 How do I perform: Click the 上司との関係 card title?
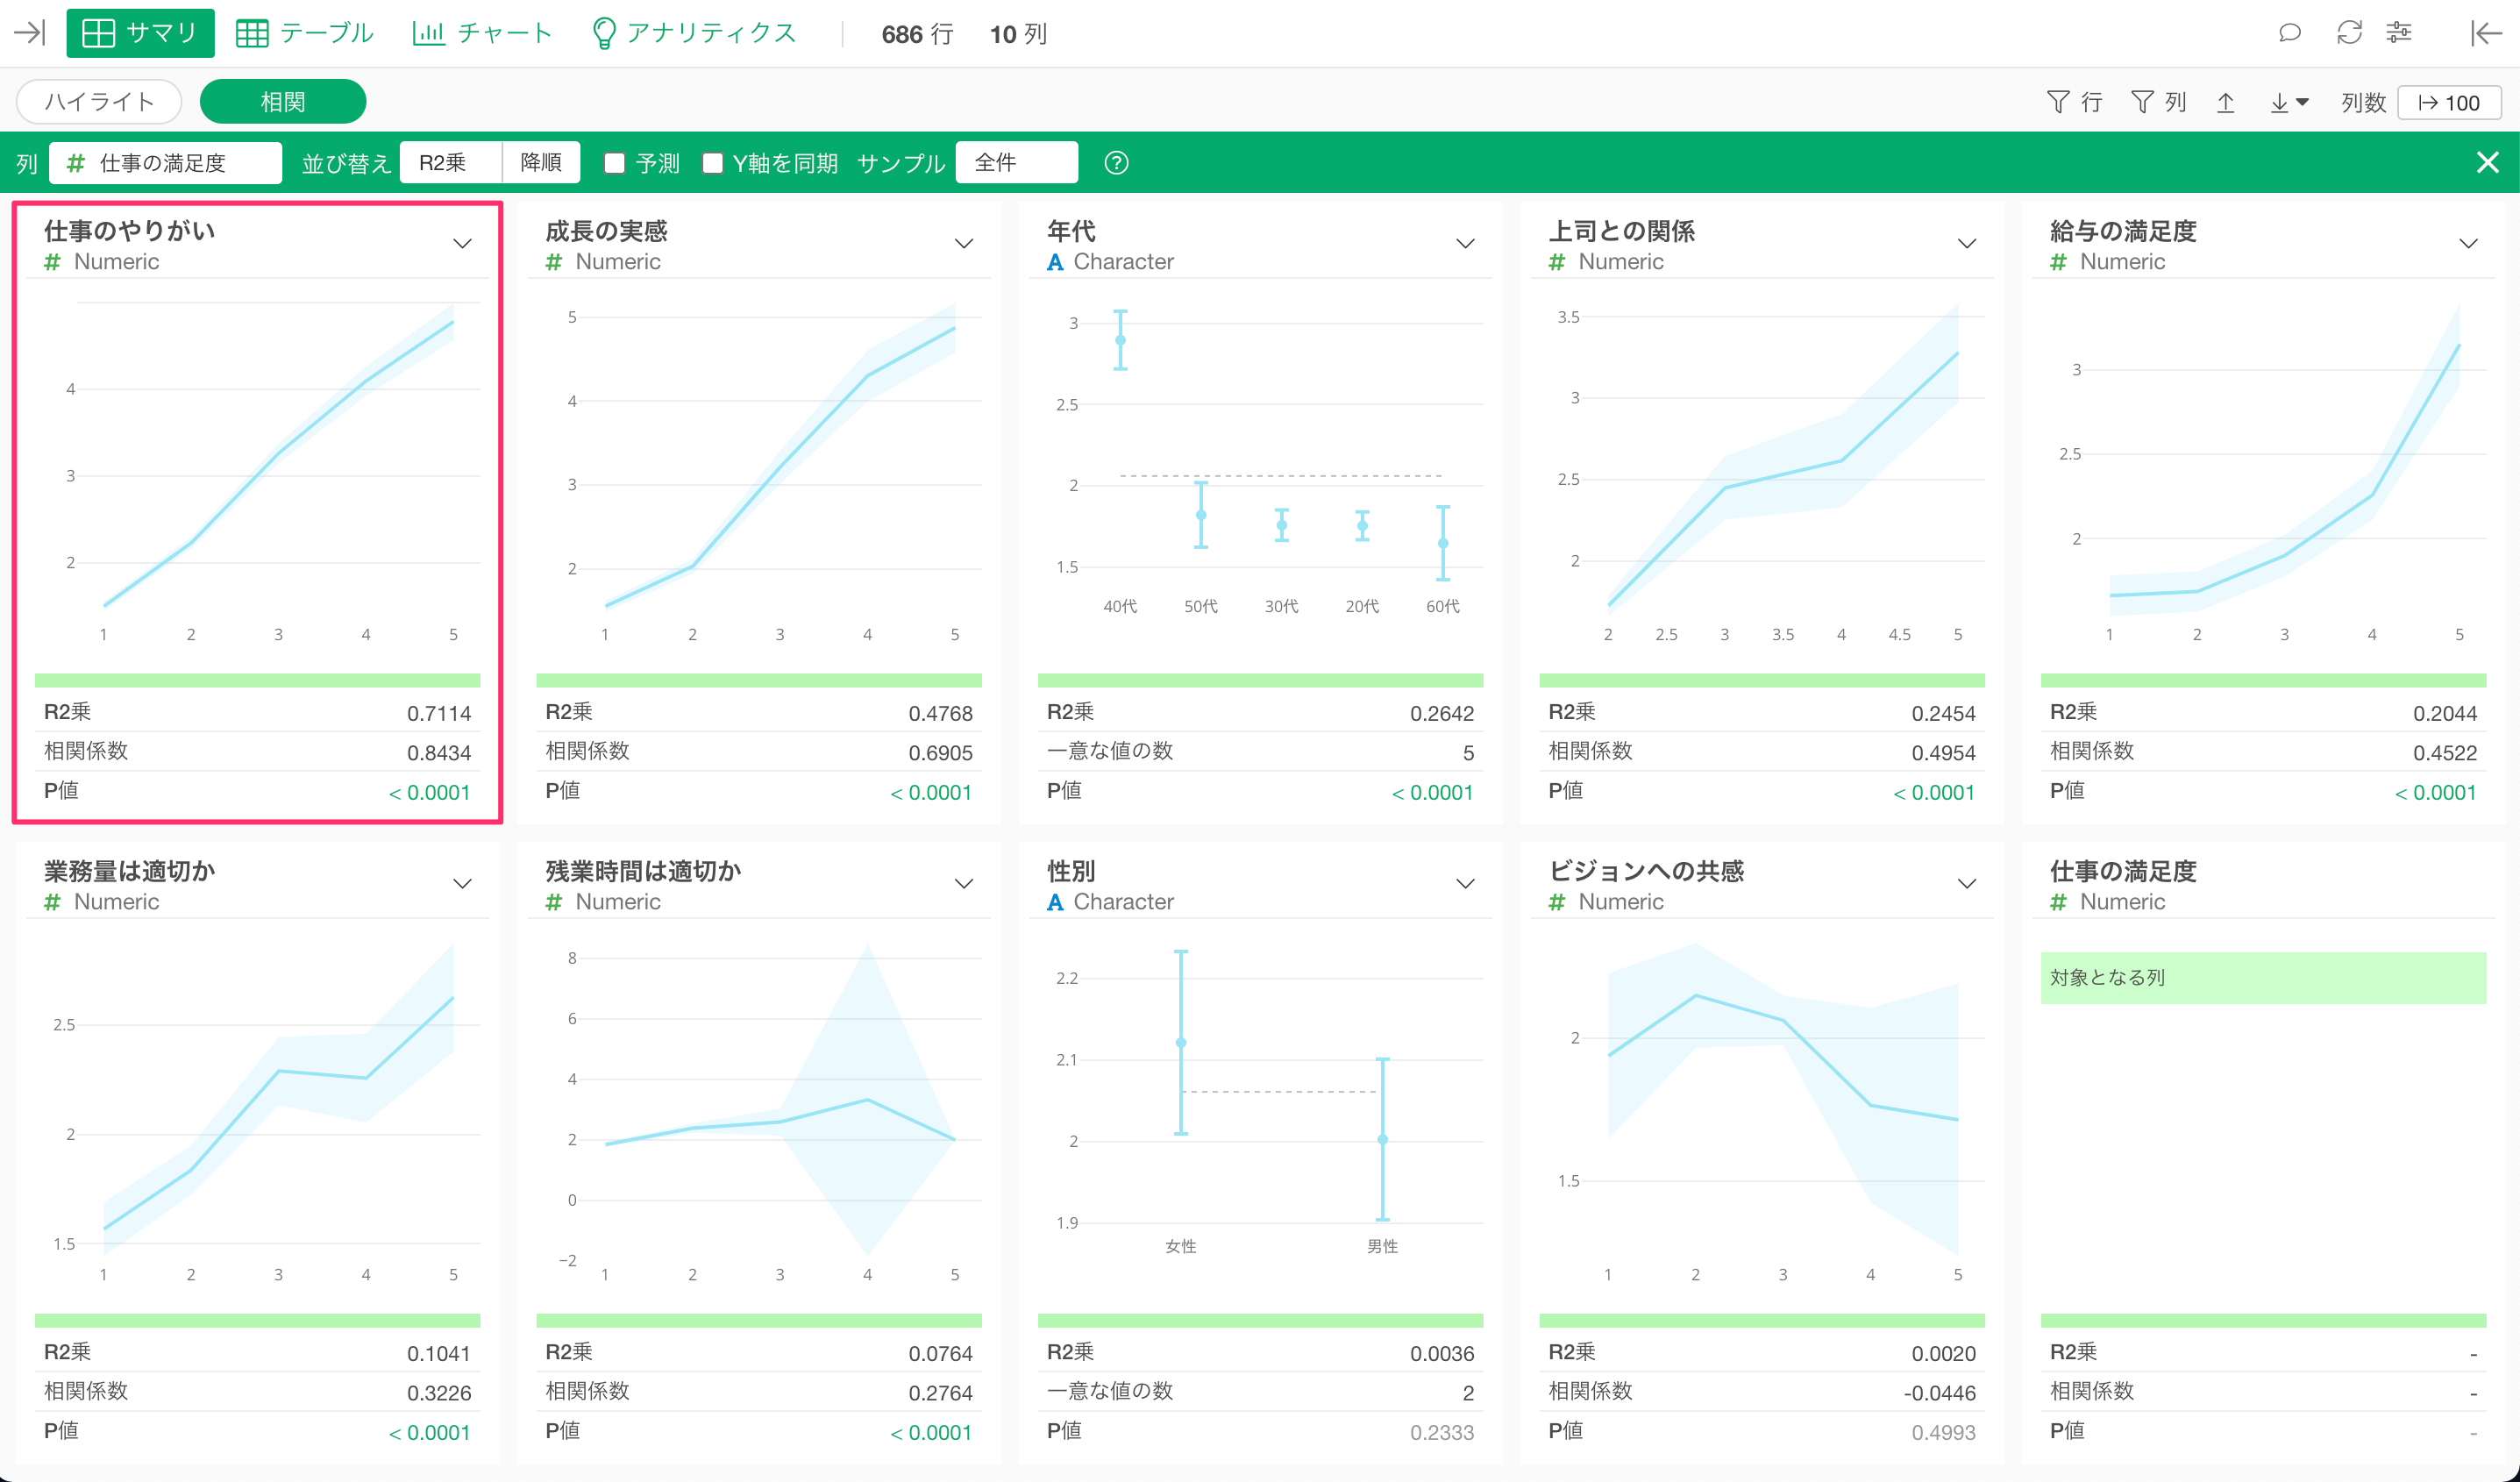pyautogui.click(x=1621, y=231)
